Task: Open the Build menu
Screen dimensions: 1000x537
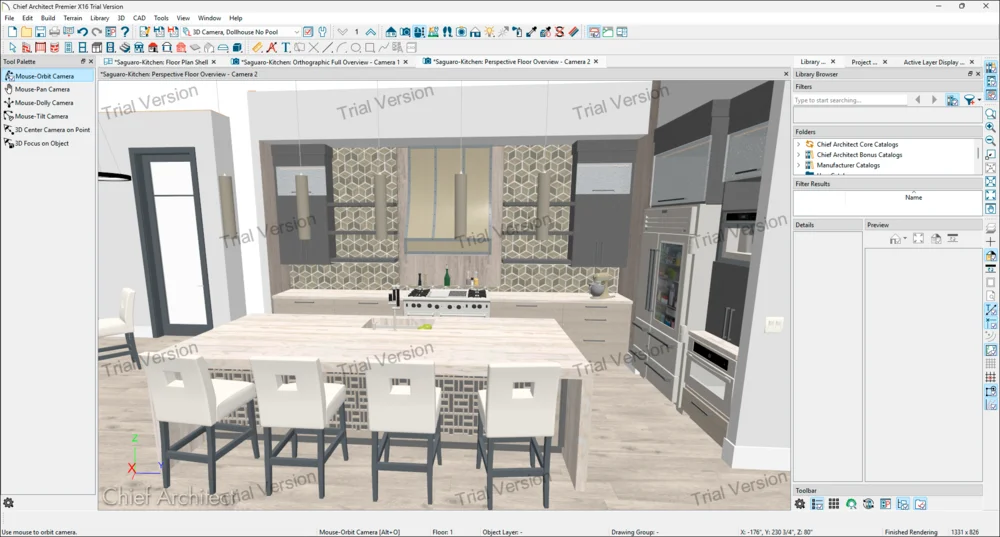Action: (48, 18)
